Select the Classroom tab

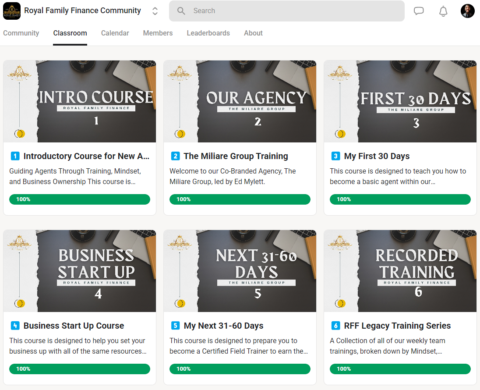[70, 33]
